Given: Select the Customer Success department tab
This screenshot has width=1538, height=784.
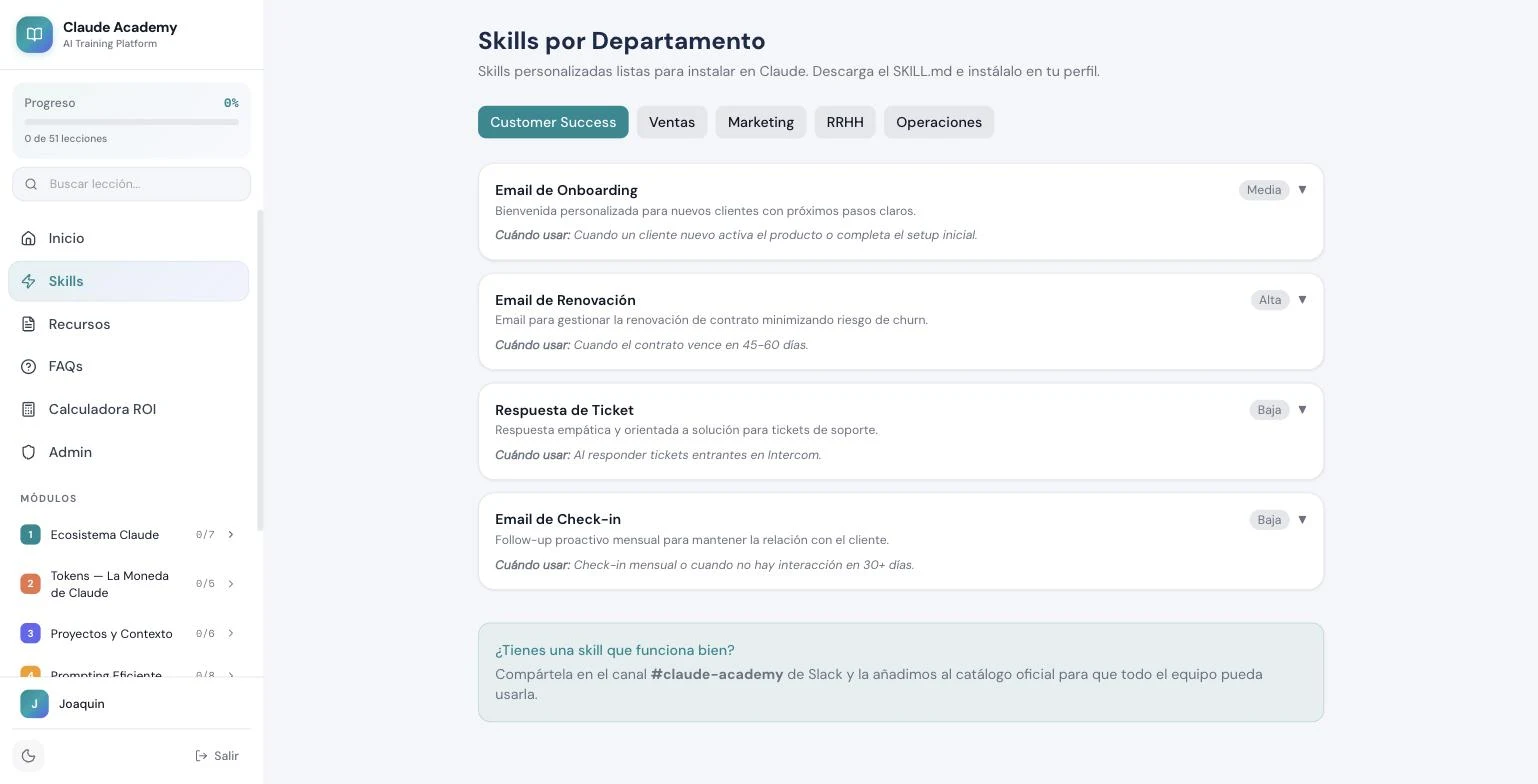Looking at the screenshot, I should point(553,122).
